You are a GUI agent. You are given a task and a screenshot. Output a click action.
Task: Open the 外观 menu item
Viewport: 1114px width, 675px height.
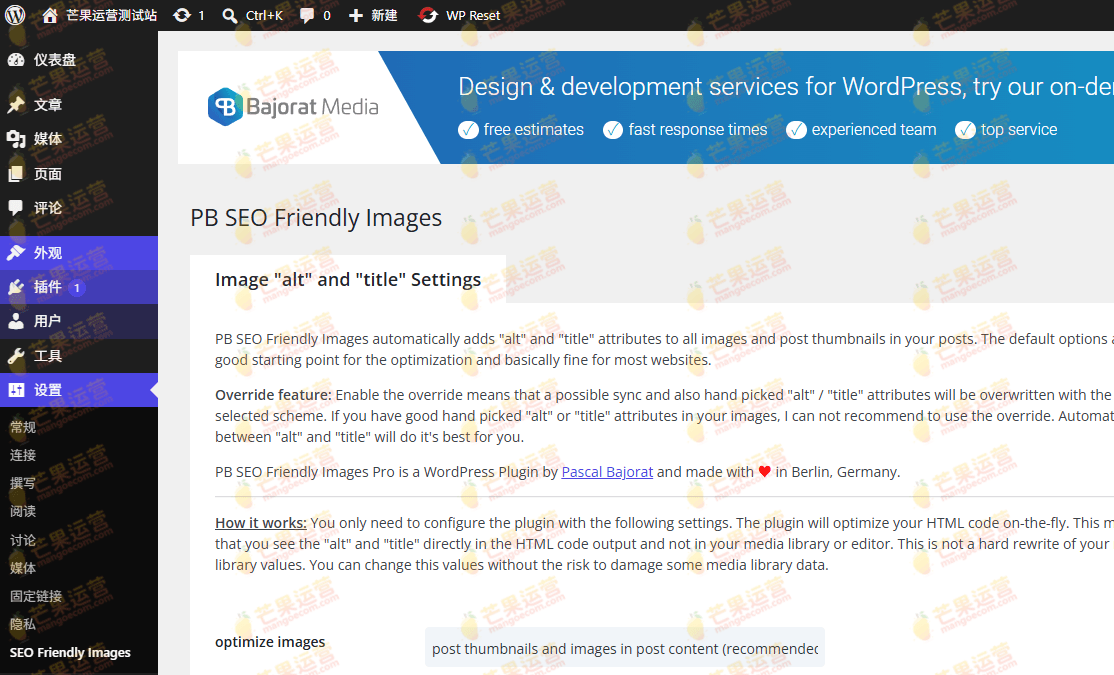click(79, 253)
